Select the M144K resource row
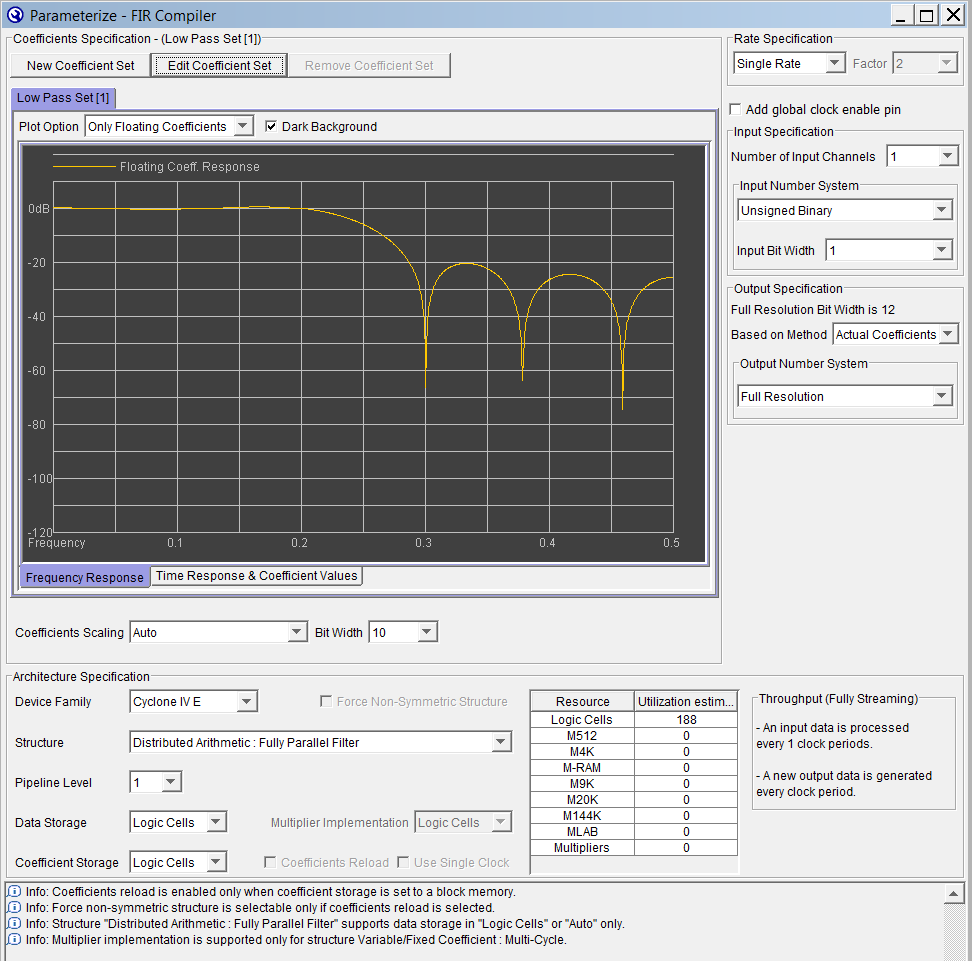This screenshot has height=961, width=972. tap(634, 815)
